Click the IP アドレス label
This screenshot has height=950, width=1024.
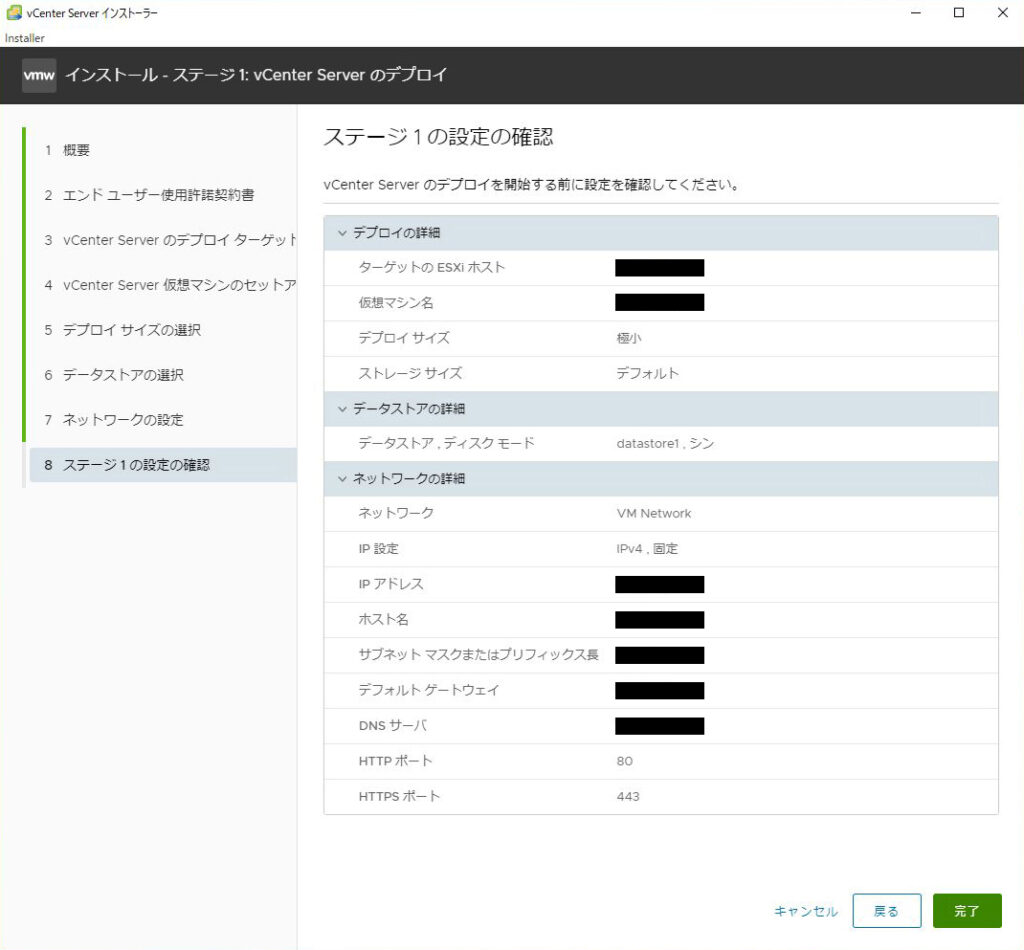pyautogui.click(x=391, y=584)
